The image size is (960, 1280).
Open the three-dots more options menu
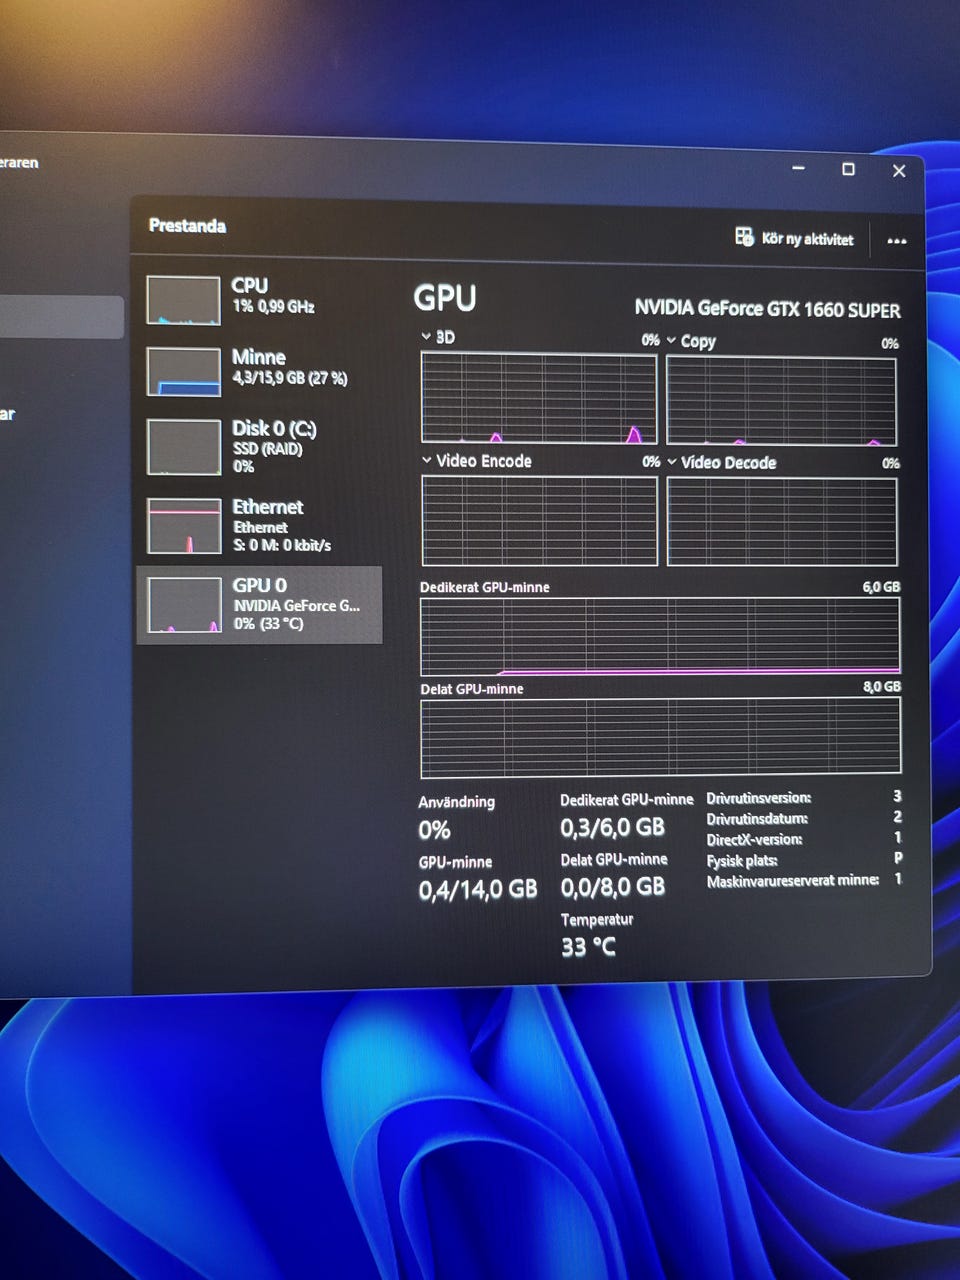coord(897,241)
